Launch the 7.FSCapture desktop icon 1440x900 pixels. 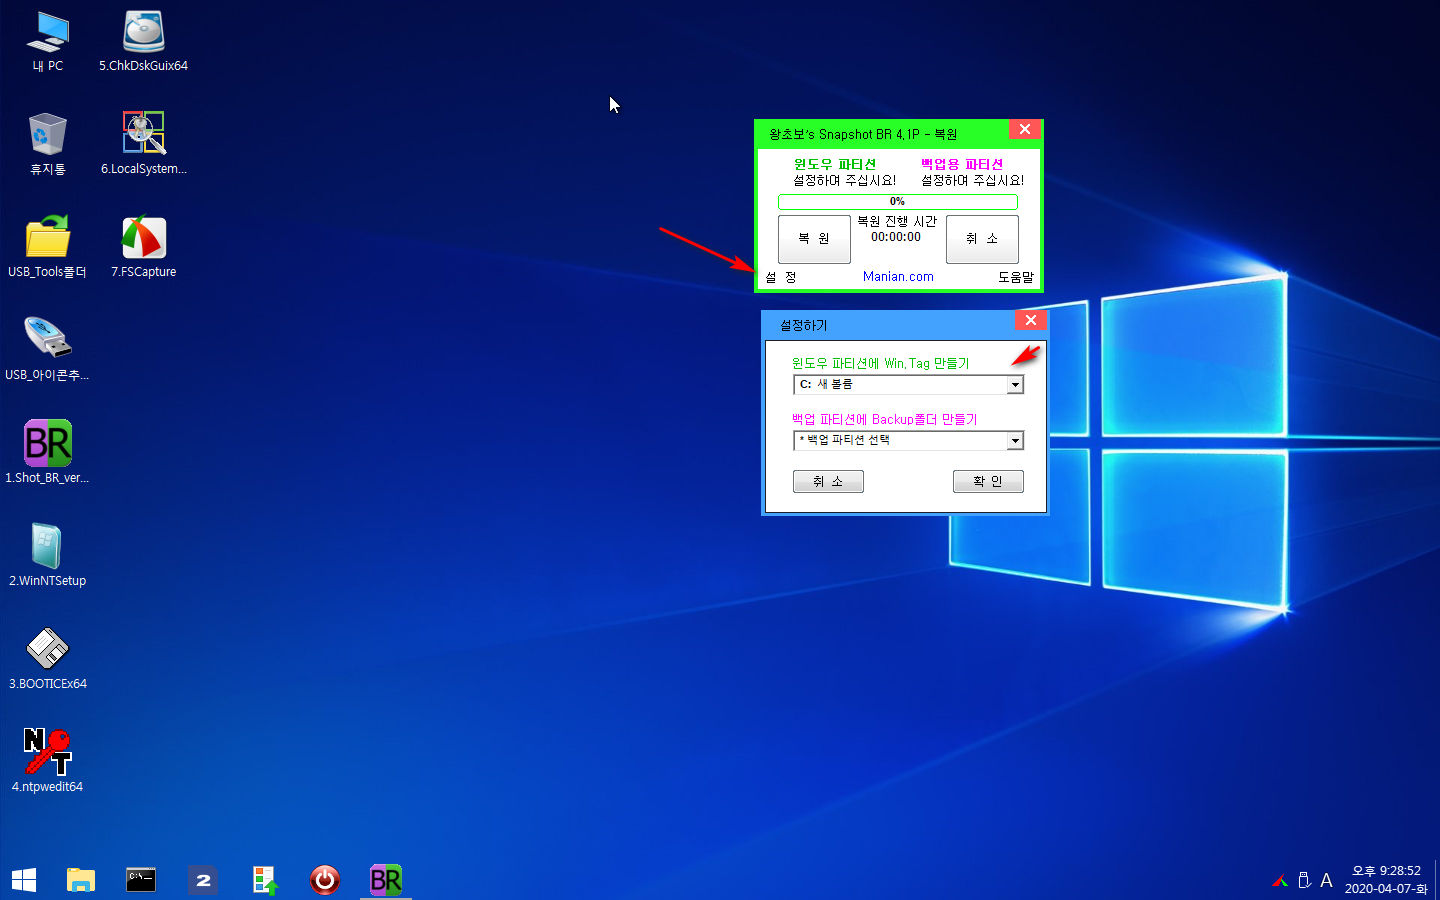(x=143, y=247)
